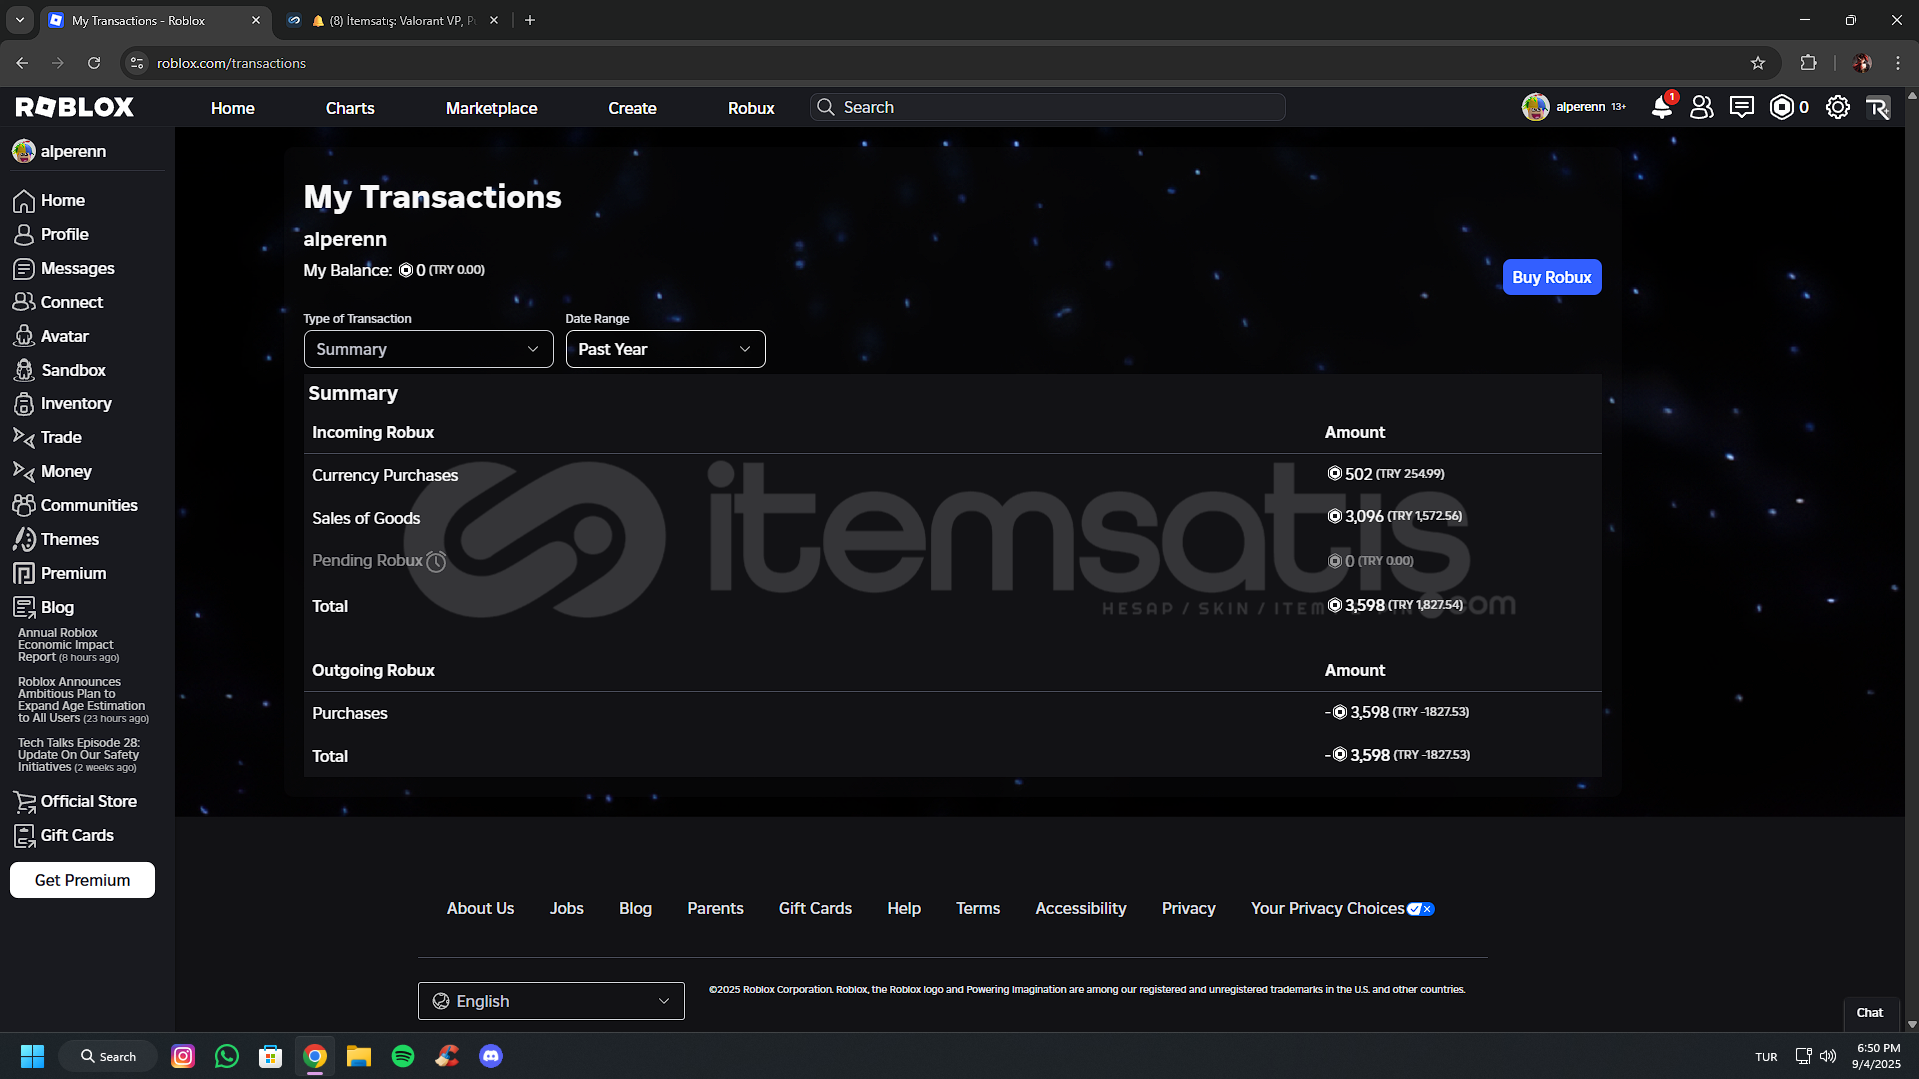Open the friends icon in header

[x=1701, y=107]
